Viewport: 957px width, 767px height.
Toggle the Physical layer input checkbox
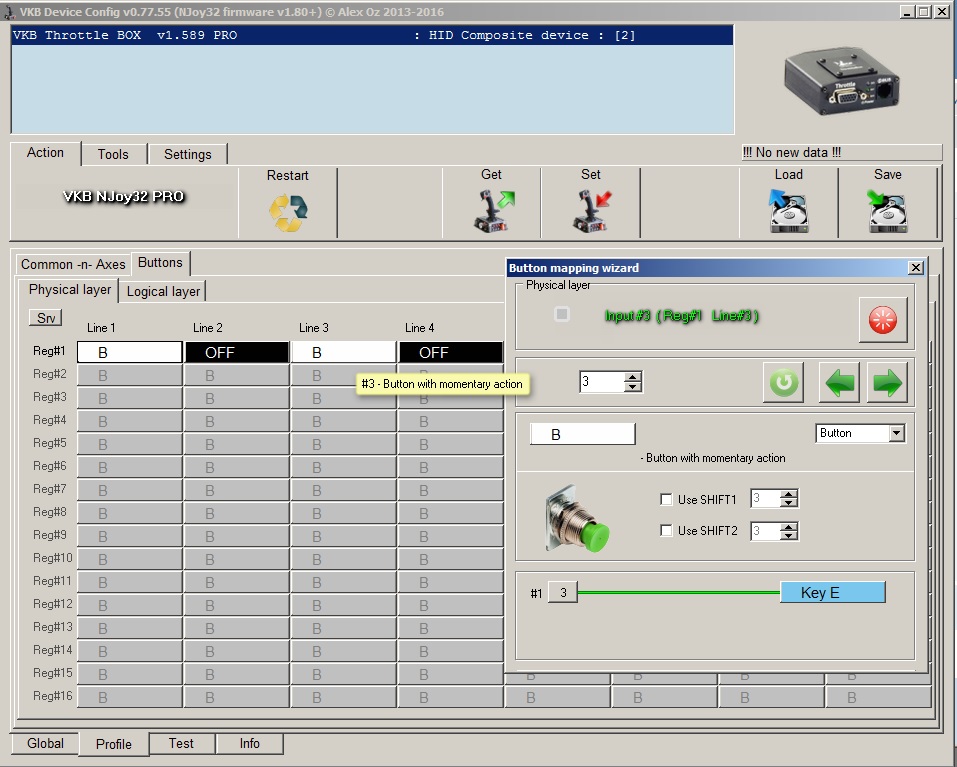coord(562,315)
